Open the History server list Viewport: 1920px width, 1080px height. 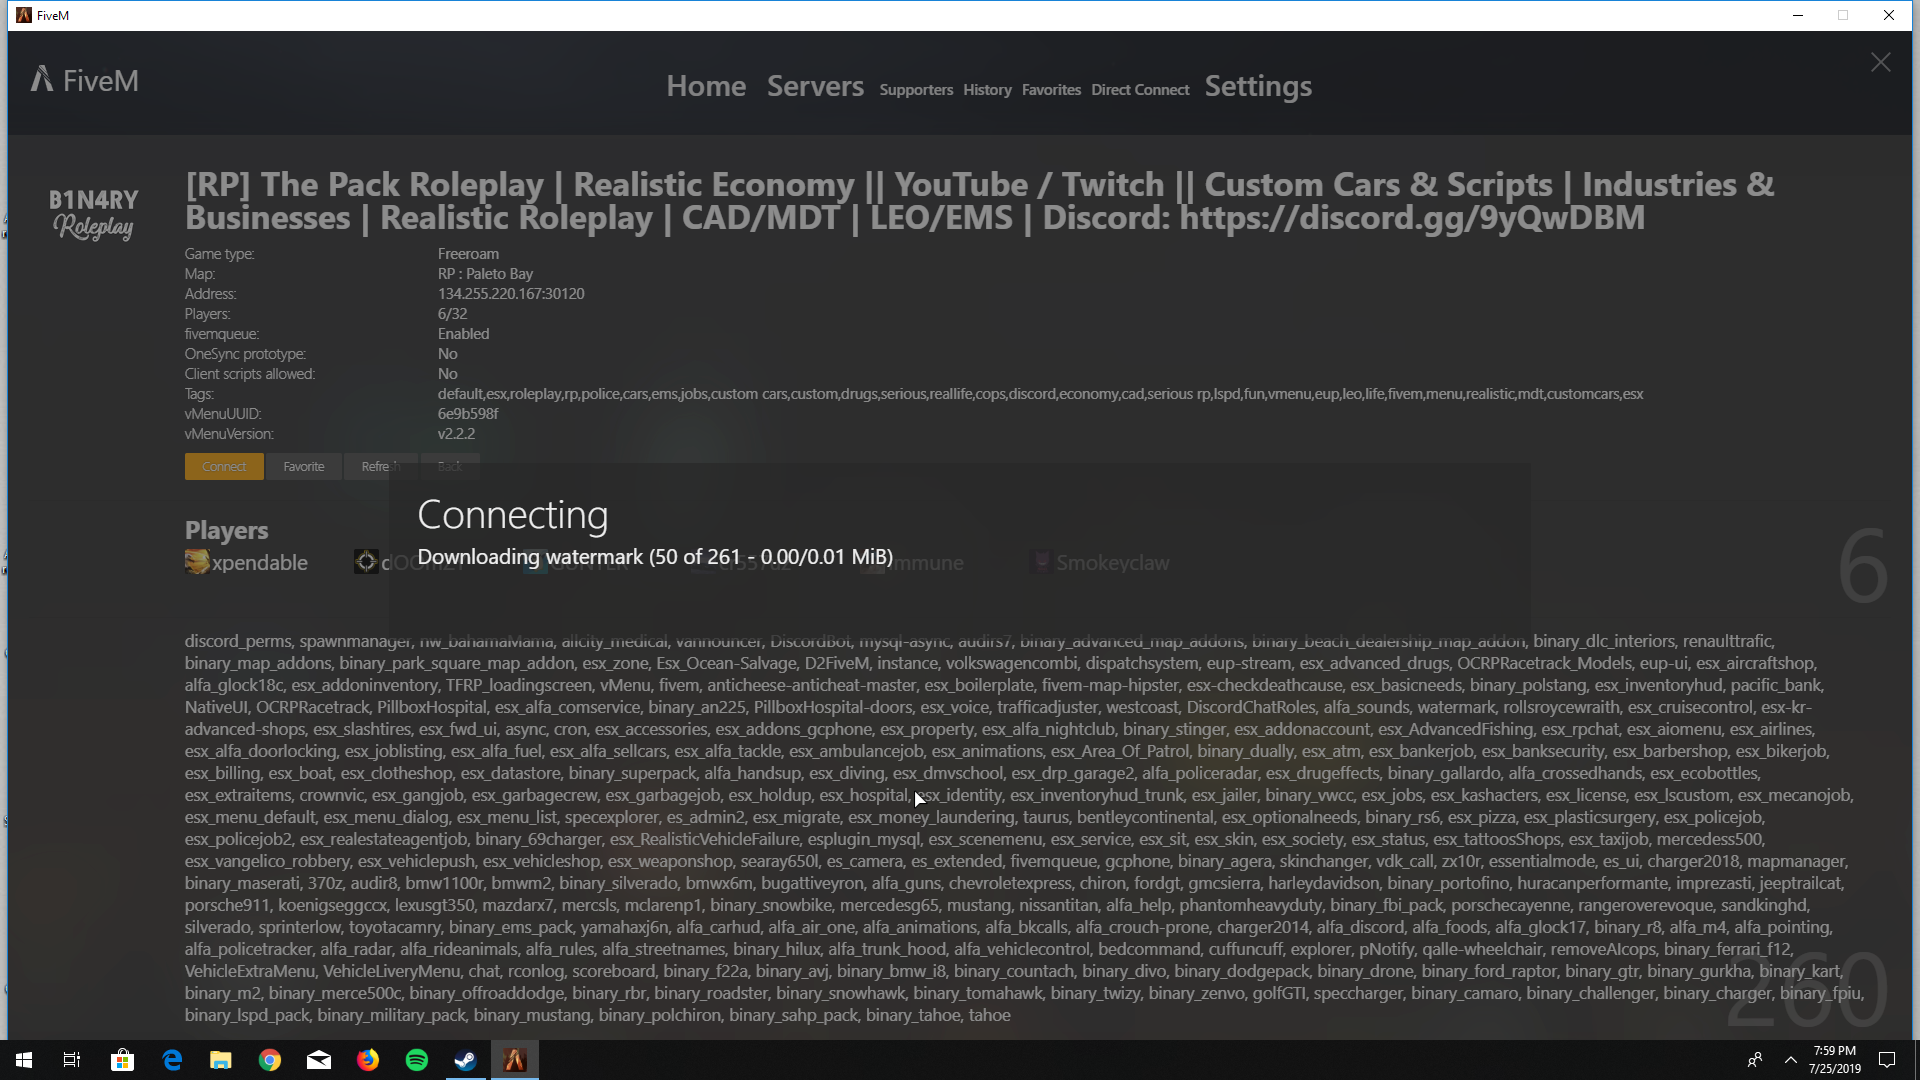(x=987, y=90)
